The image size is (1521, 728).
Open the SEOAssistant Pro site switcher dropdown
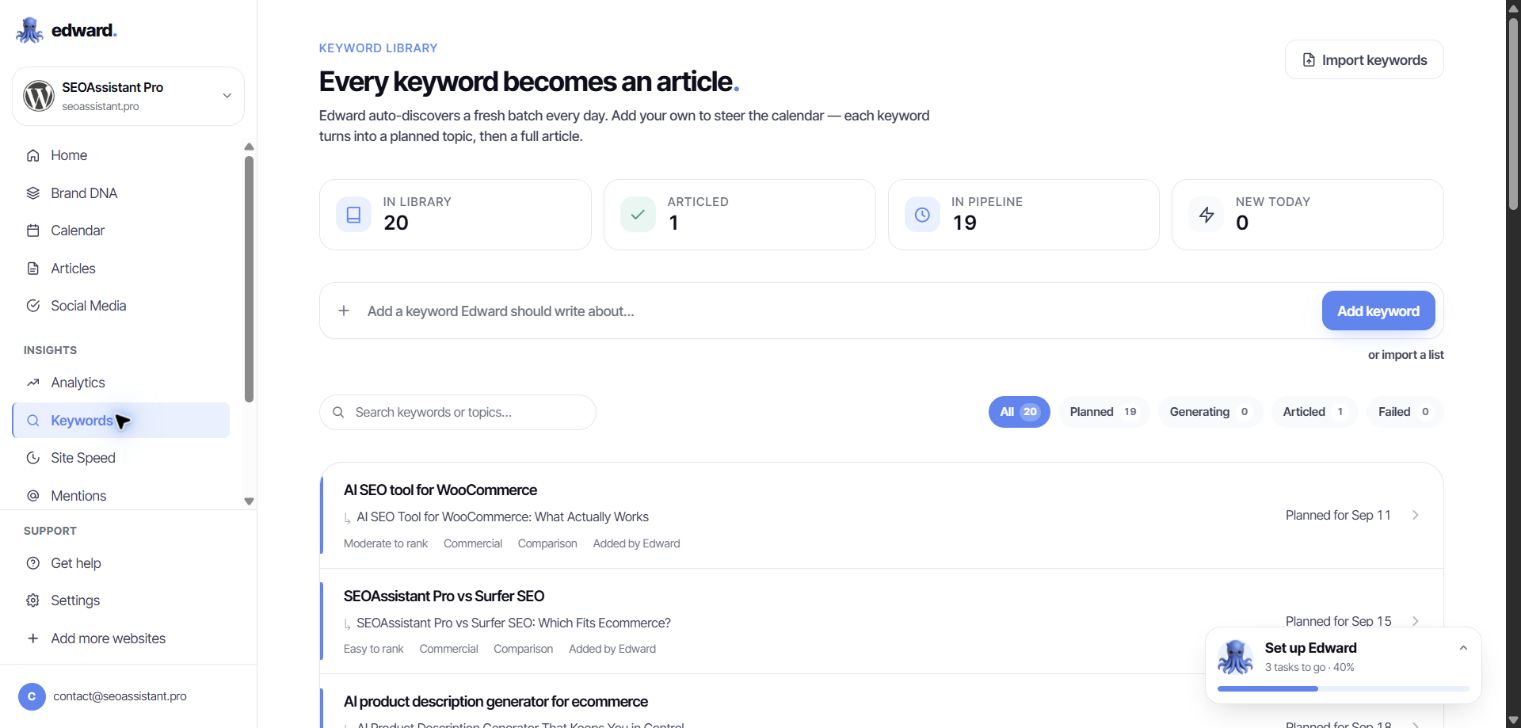tap(128, 96)
